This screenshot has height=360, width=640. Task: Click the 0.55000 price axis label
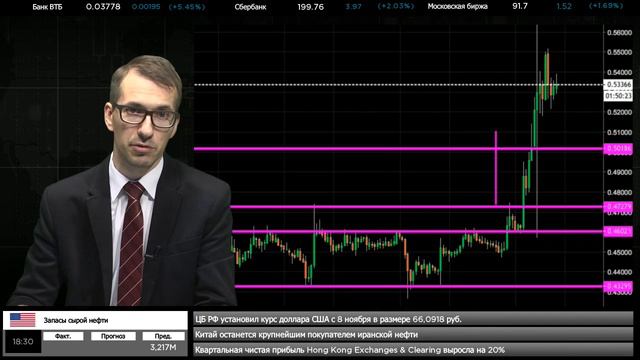(619, 53)
